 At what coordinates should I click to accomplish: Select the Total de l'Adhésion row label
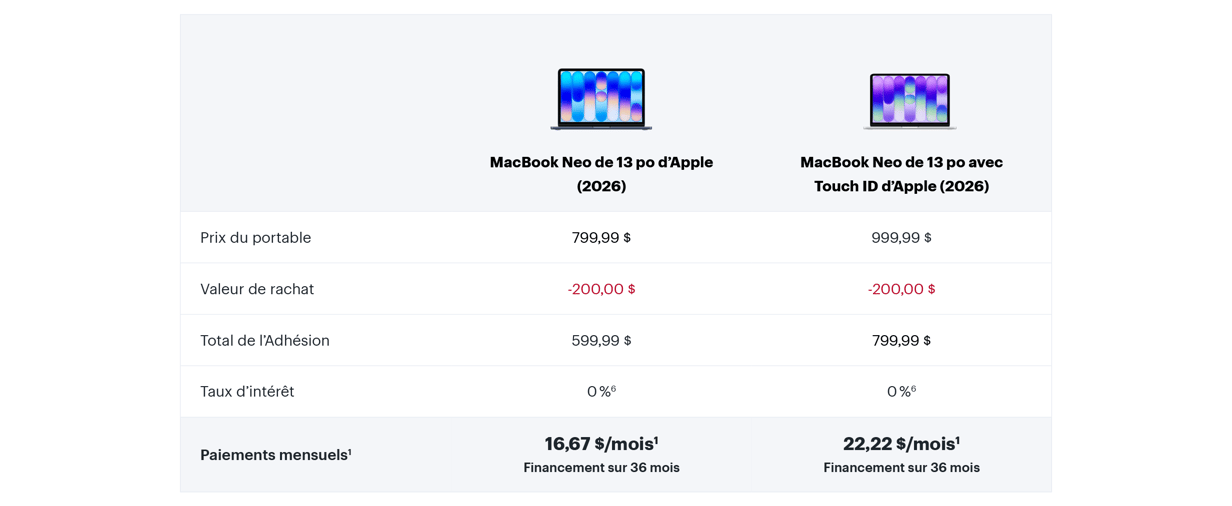click(265, 341)
